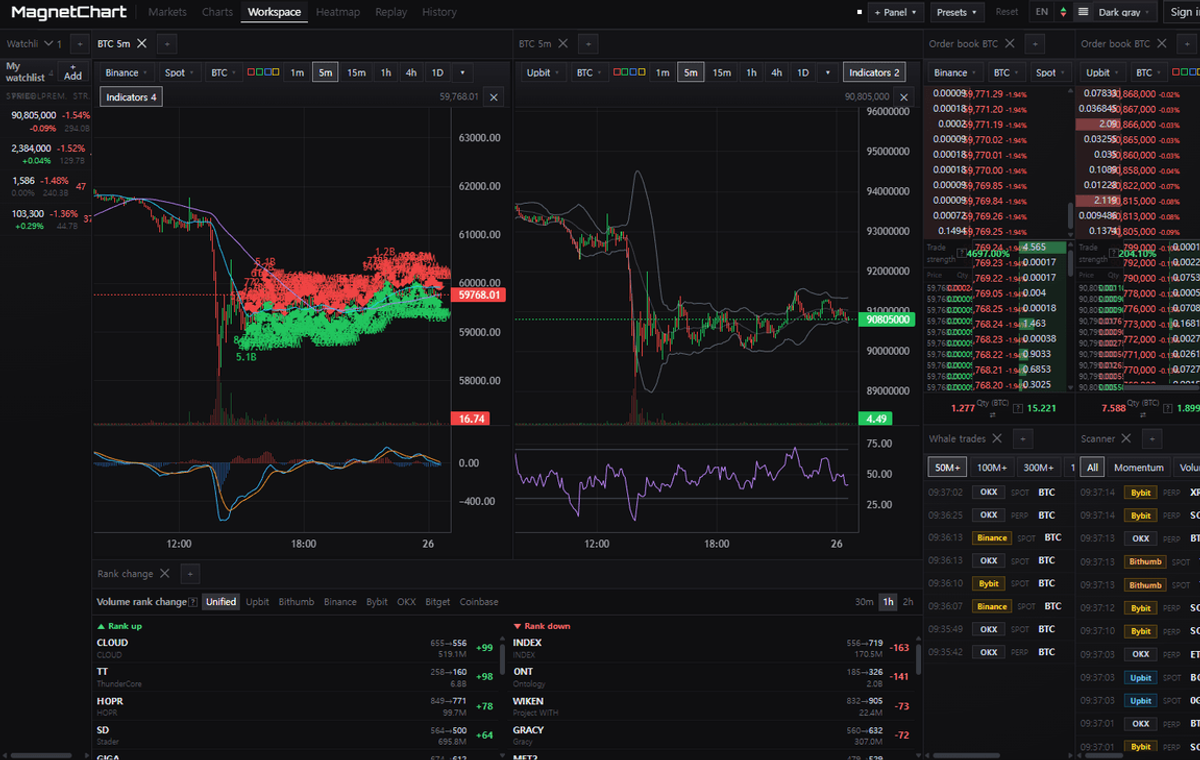The width and height of the screenshot is (1200, 760).
Task: Switch language via EN button
Action: pyautogui.click(x=1042, y=12)
